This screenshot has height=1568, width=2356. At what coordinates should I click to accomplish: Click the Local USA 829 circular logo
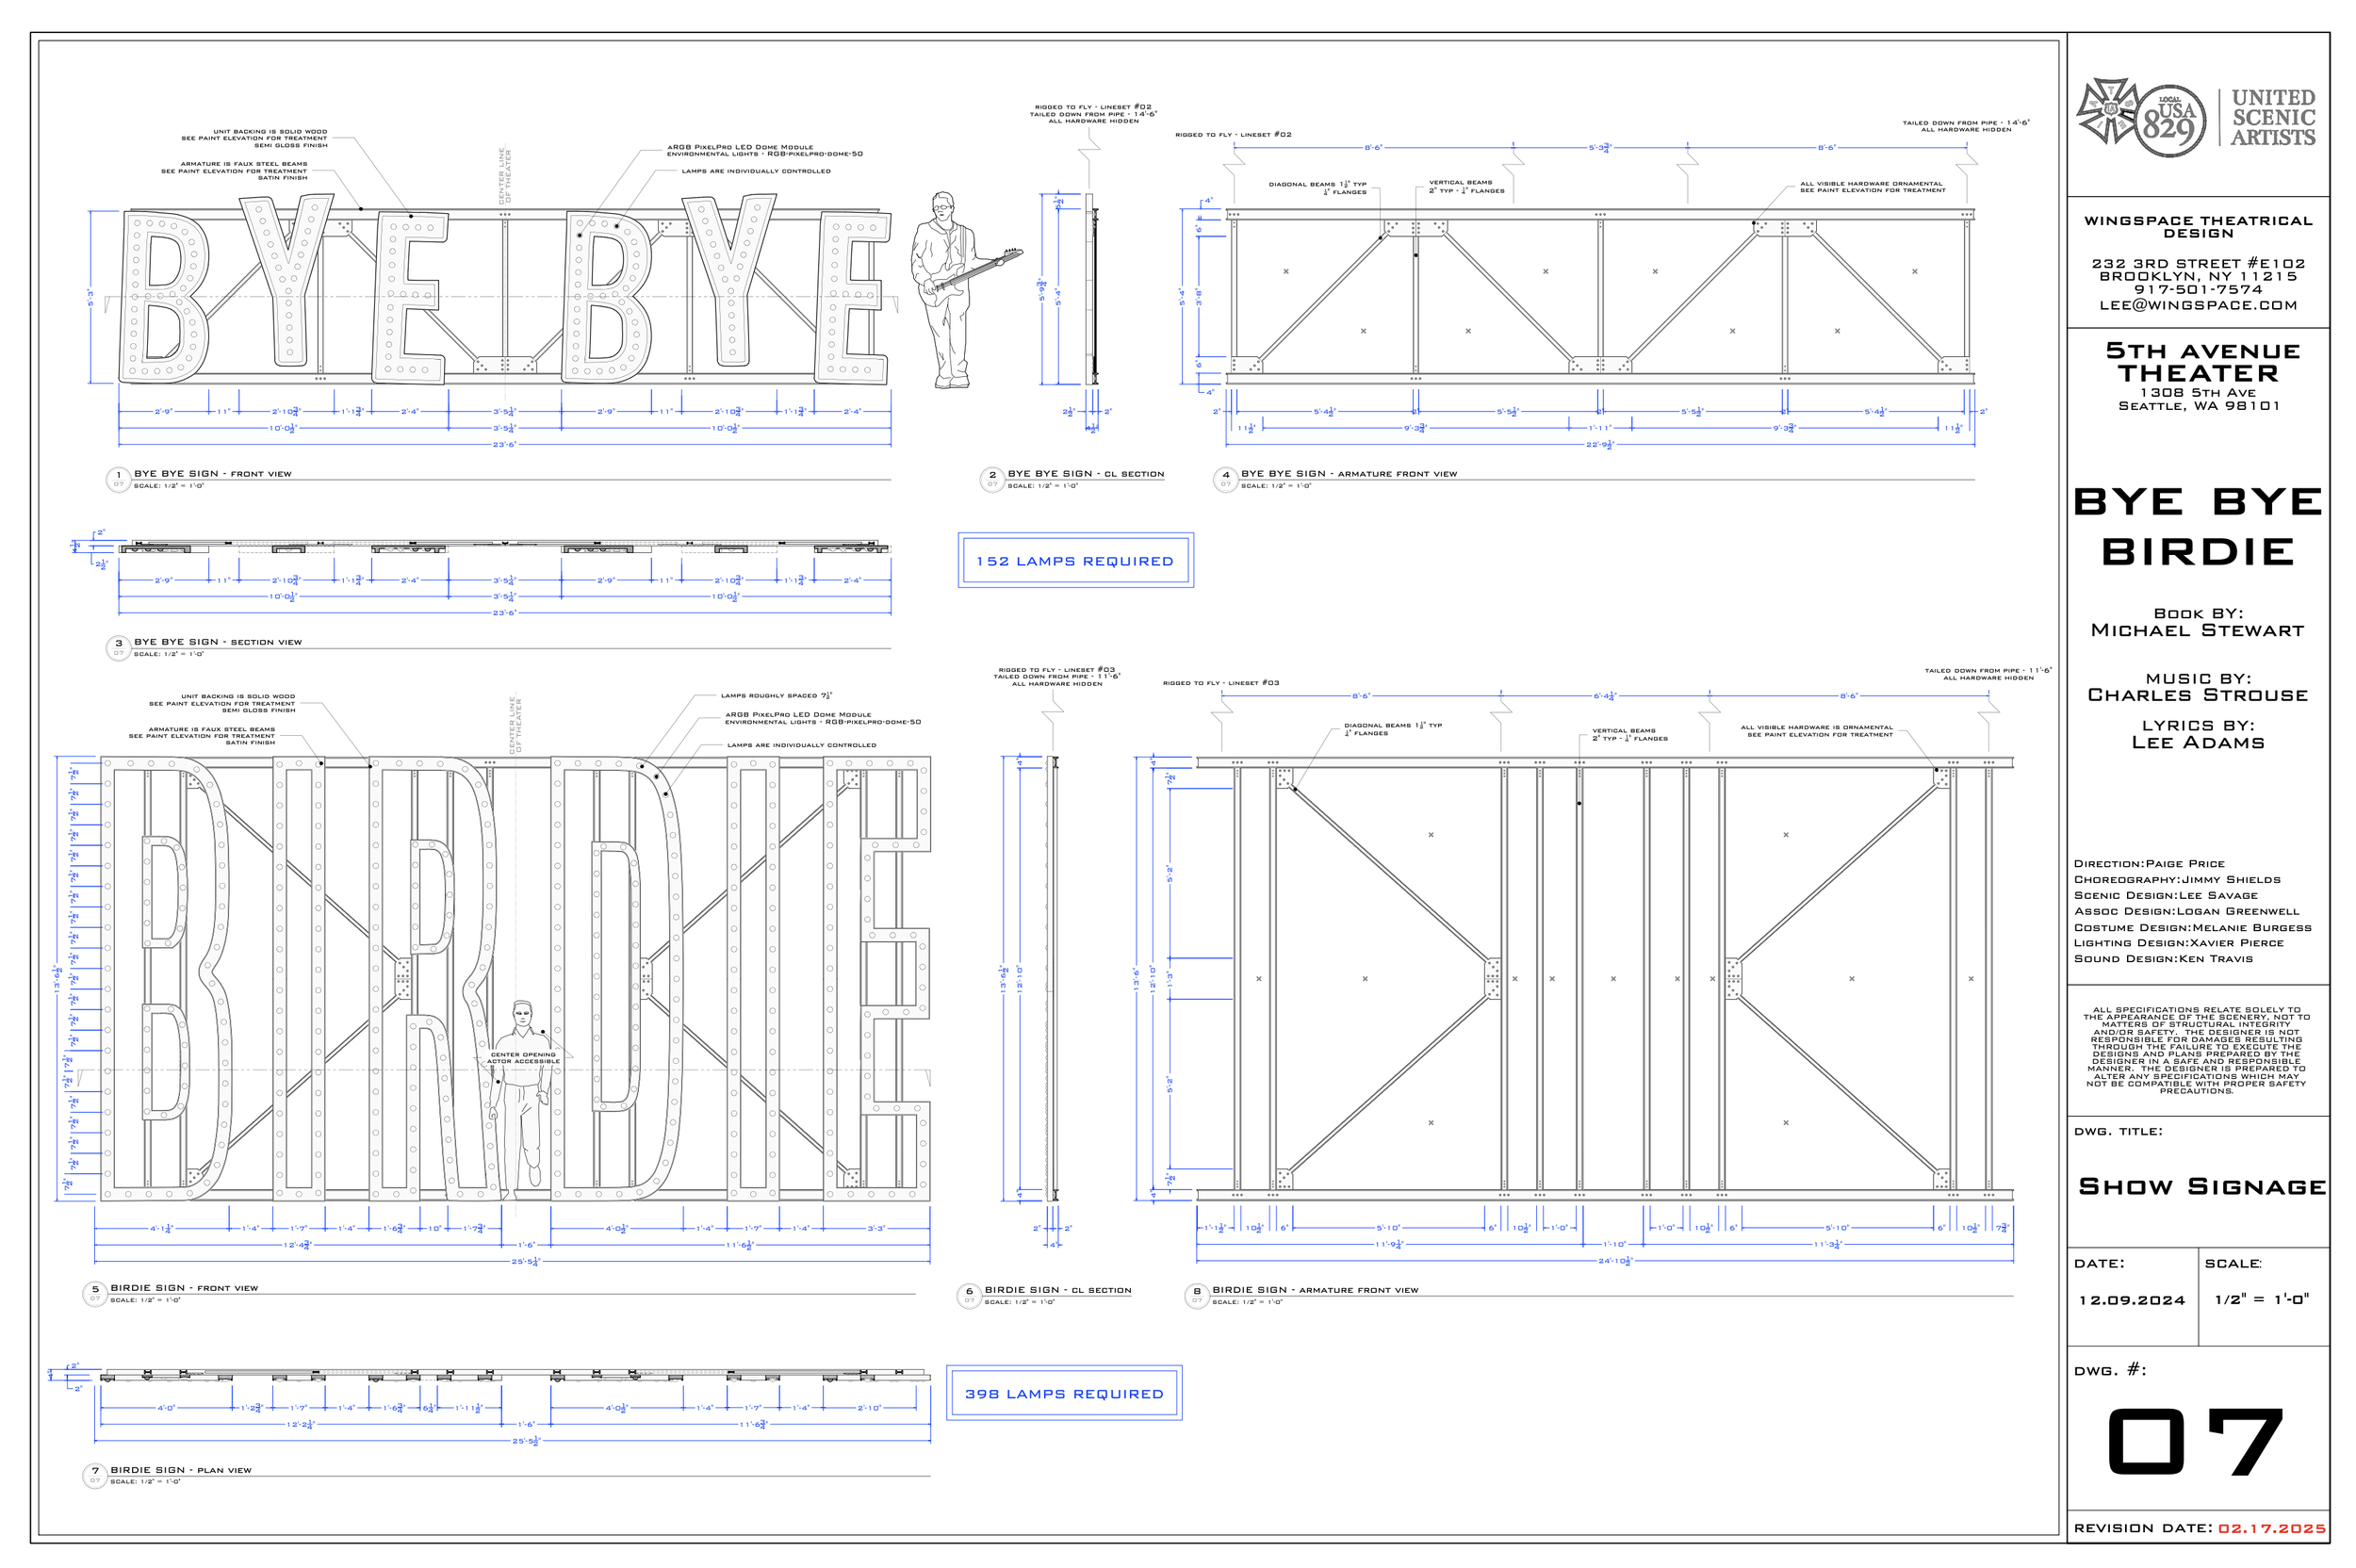2172,121
